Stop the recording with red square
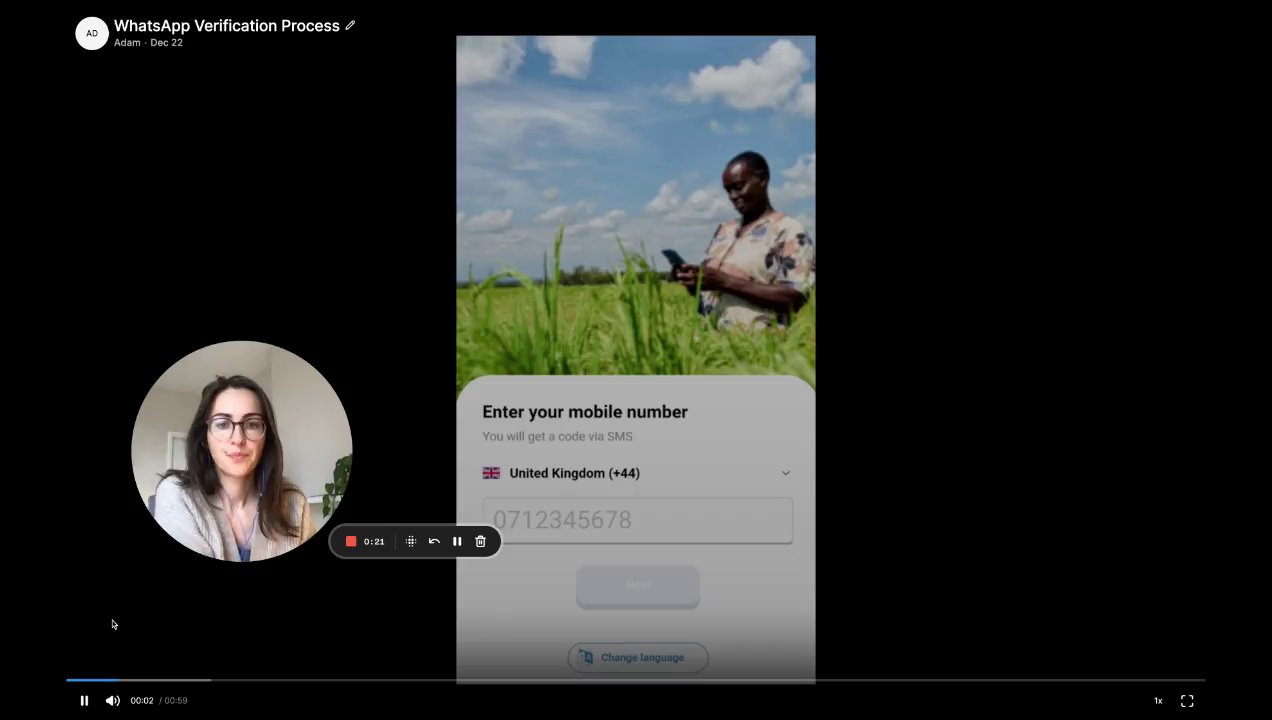 coord(351,541)
